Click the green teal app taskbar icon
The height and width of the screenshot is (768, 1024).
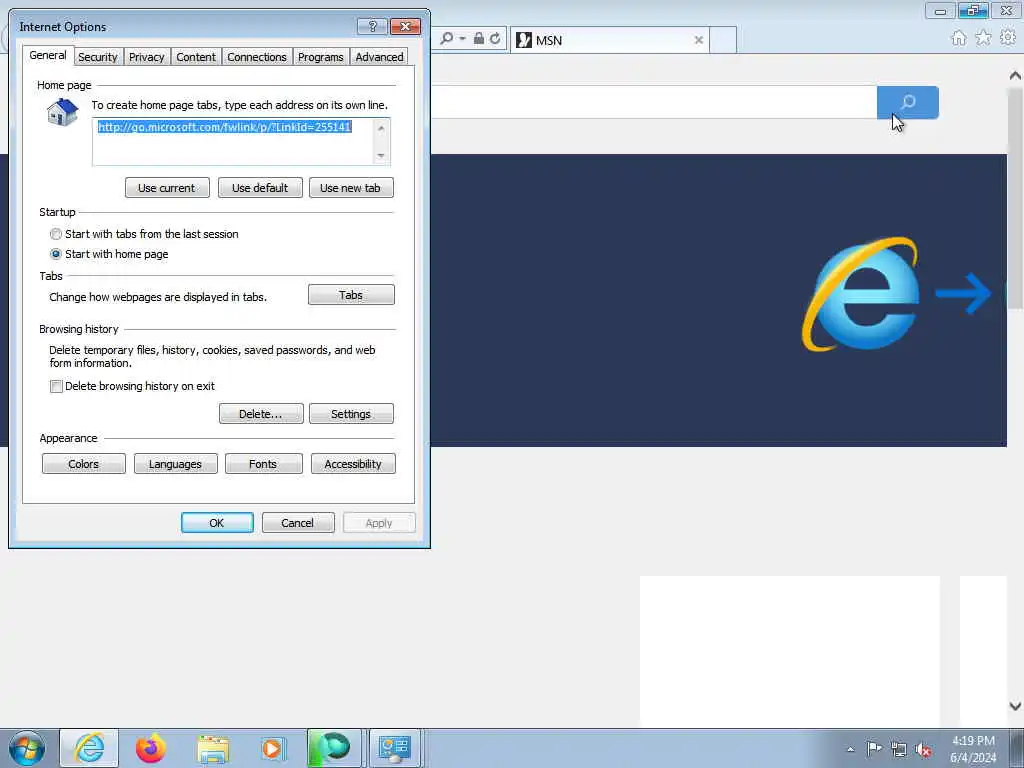[x=334, y=748]
